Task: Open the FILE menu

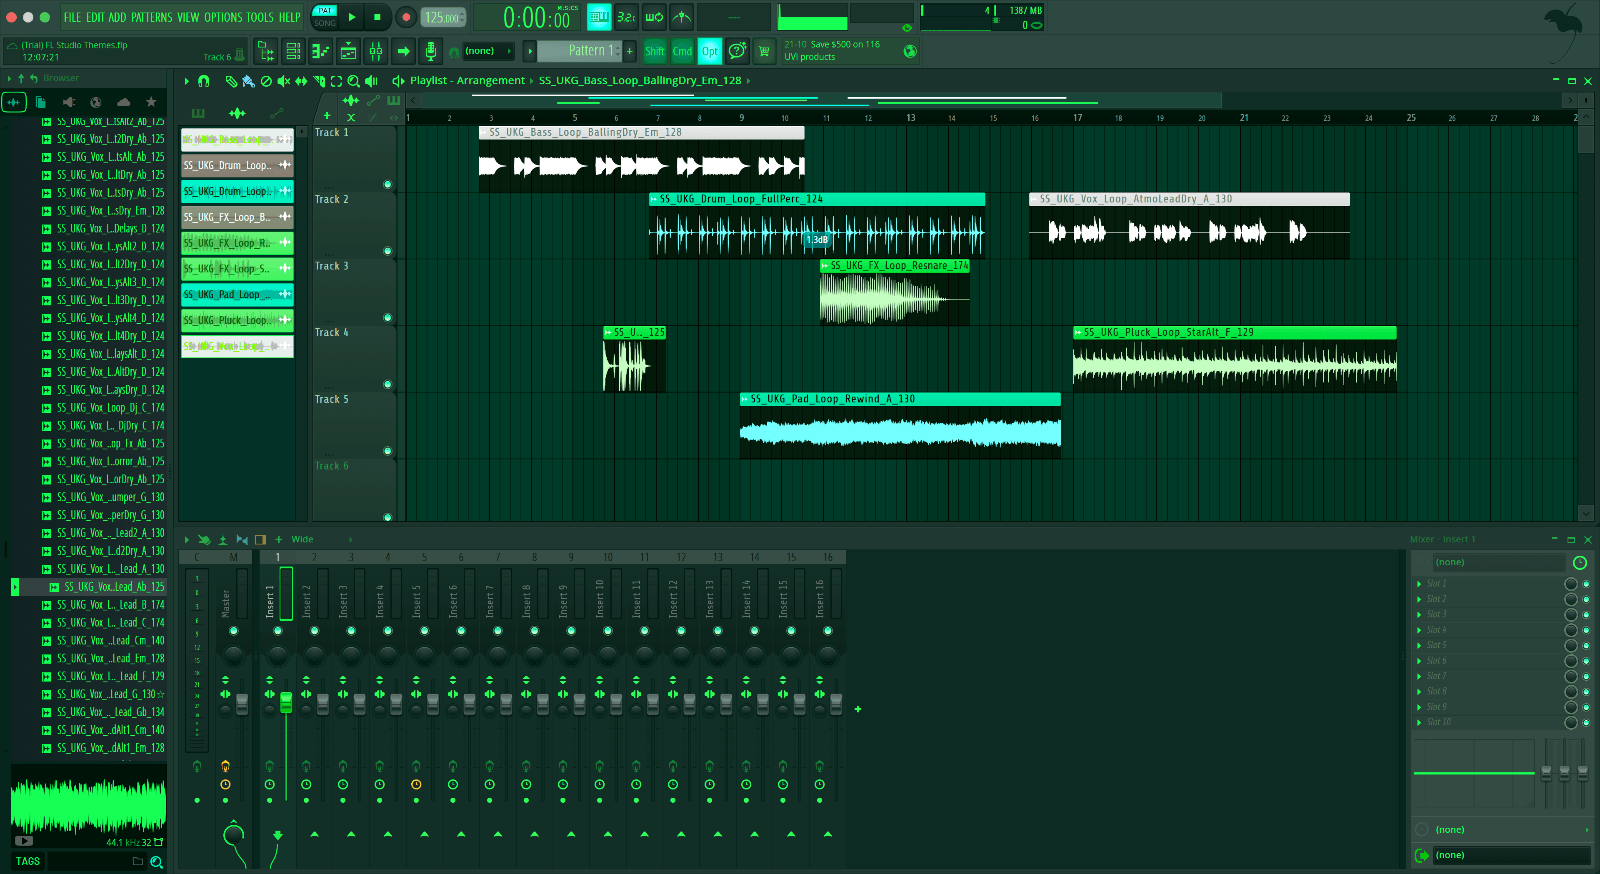Action: pos(72,17)
